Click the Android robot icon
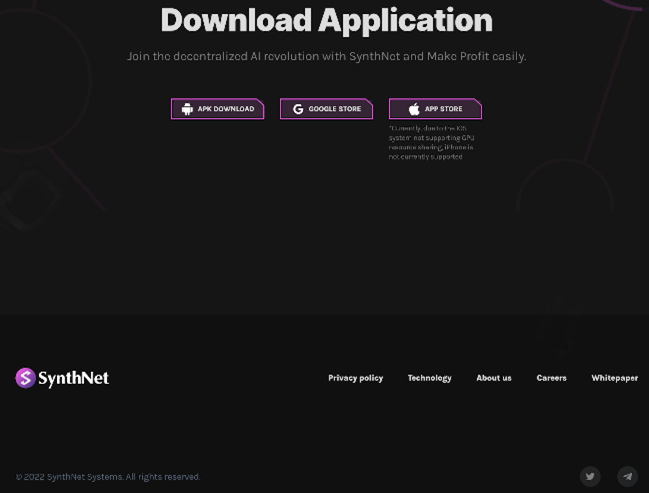 (187, 109)
